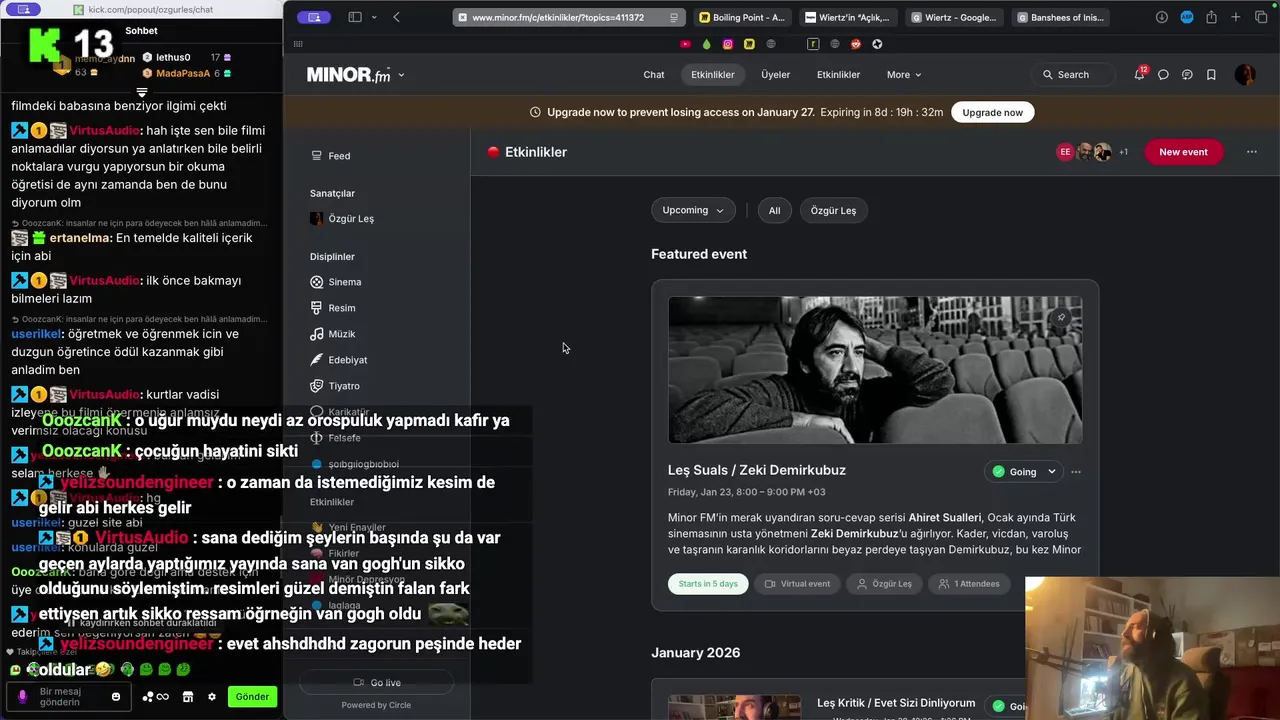The width and height of the screenshot is (1280, 720).
Task: Select the highlighted Etkinlikler nav tab
Action: pyautogui.click(x=713, y=75)
